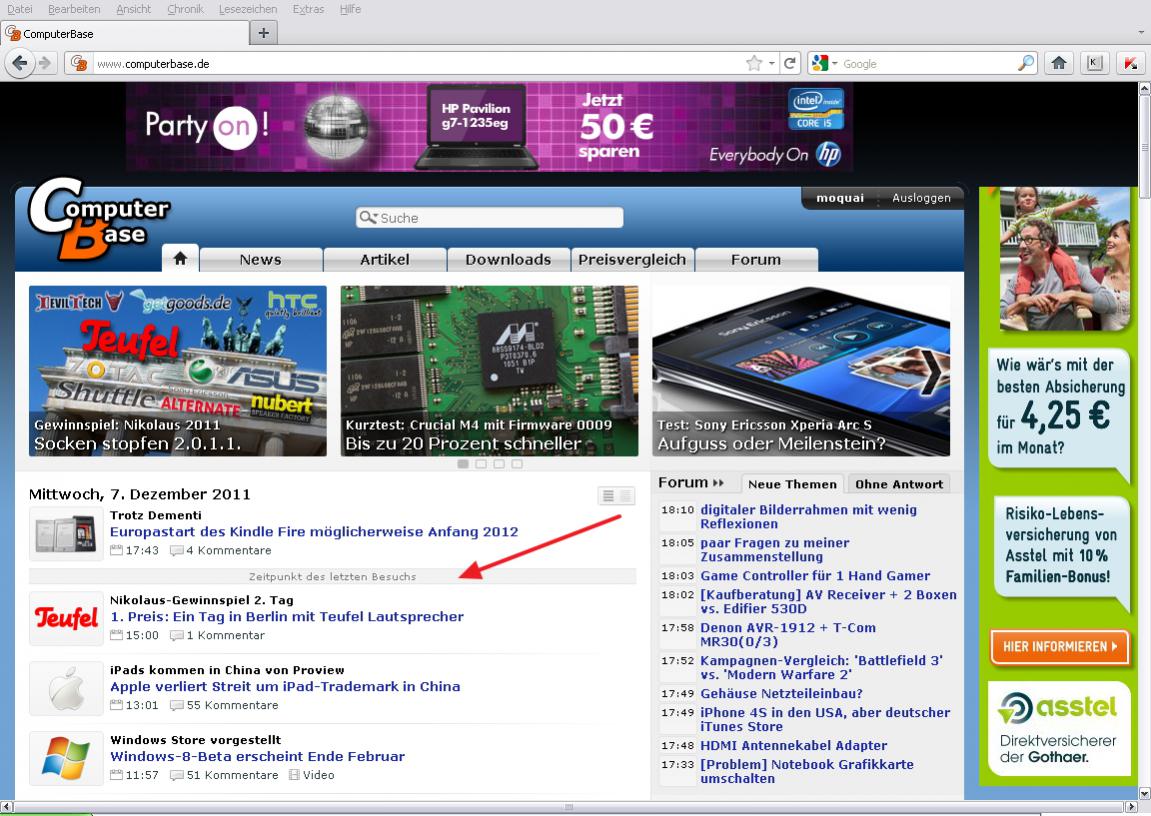Go back with the browser back arrow

[20, 64]
